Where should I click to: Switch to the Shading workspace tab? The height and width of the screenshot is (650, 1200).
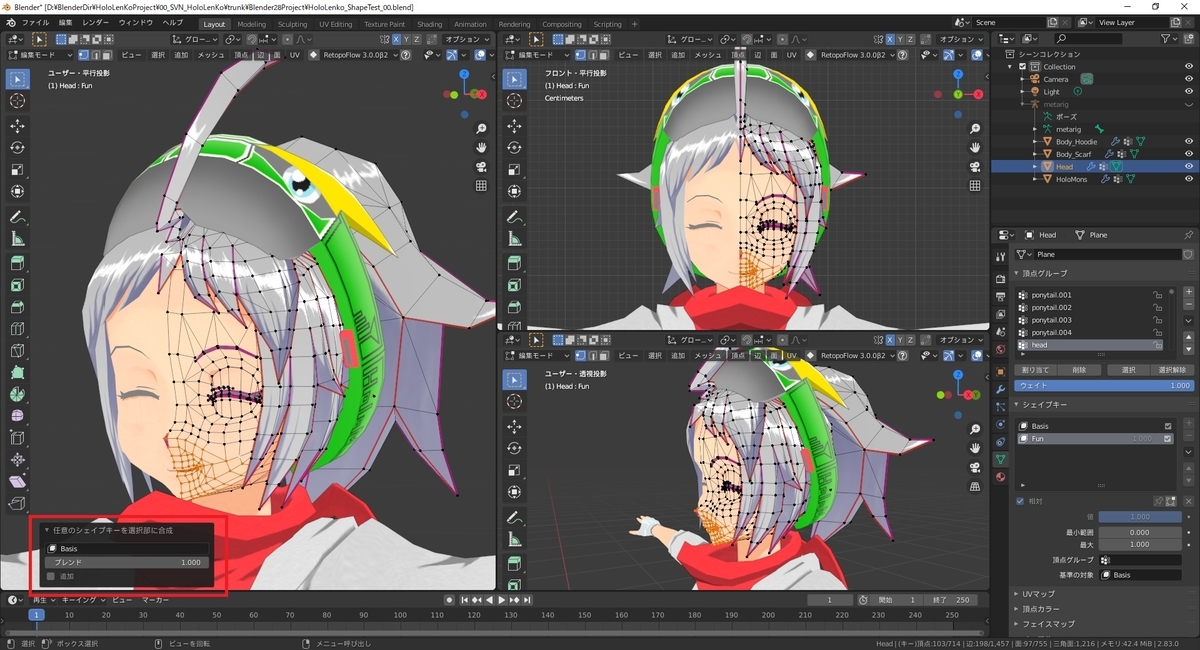point(430,24)
